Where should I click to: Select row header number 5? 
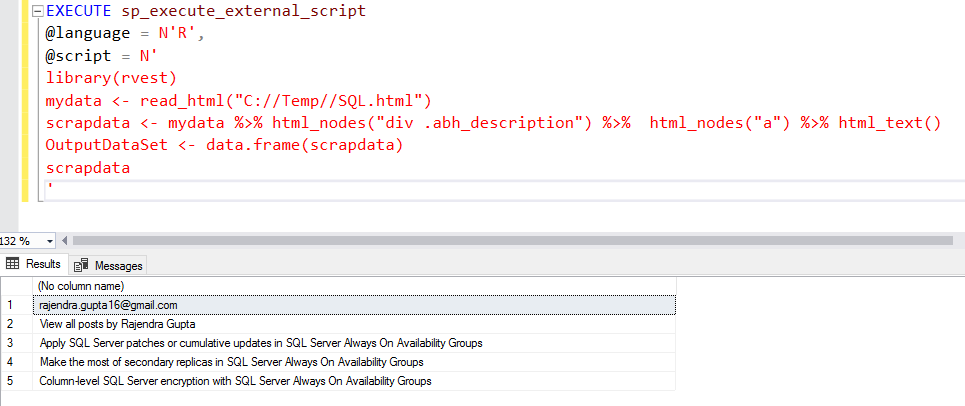point(16,381)
